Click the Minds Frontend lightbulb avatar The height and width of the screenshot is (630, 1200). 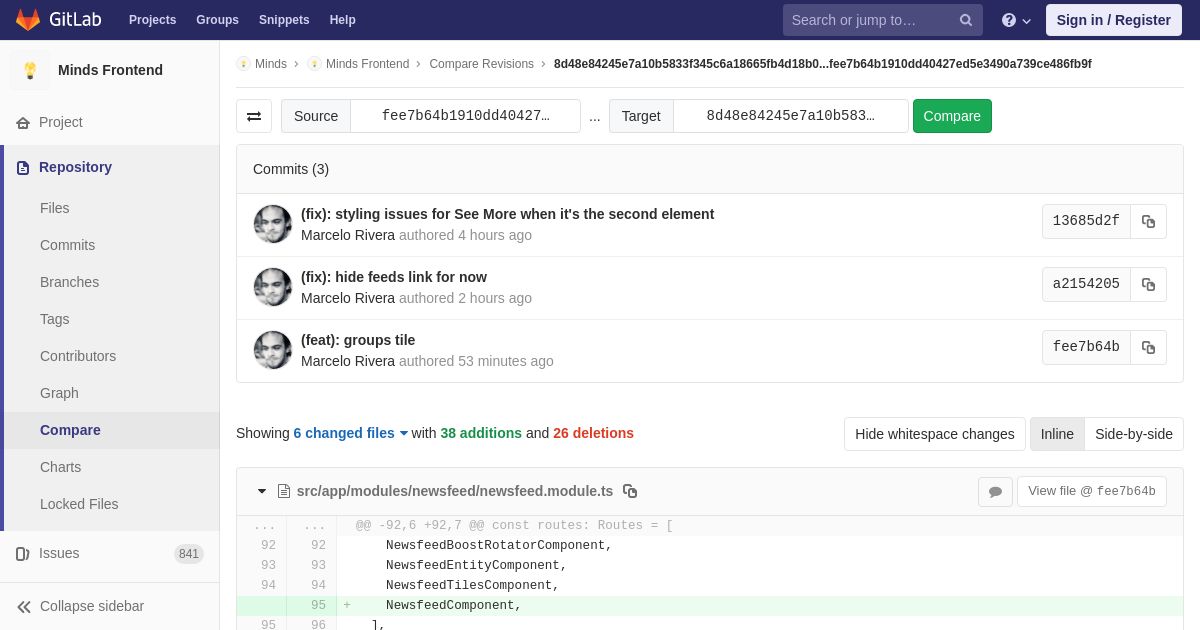click(x=30, y=70)
